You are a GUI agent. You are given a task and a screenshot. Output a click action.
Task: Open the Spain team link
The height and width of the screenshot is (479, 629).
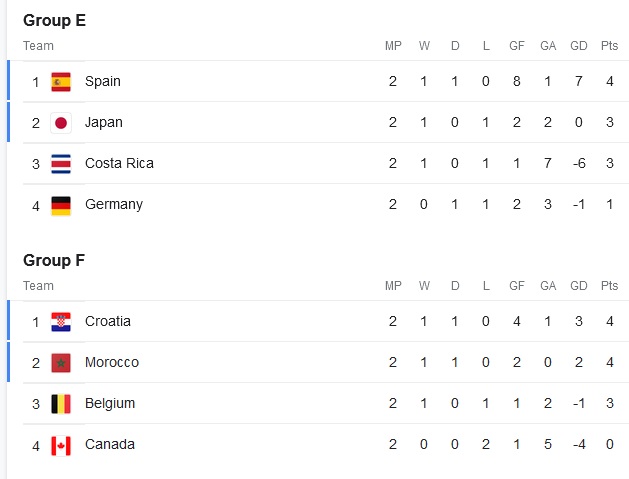(x=103, y=81)
